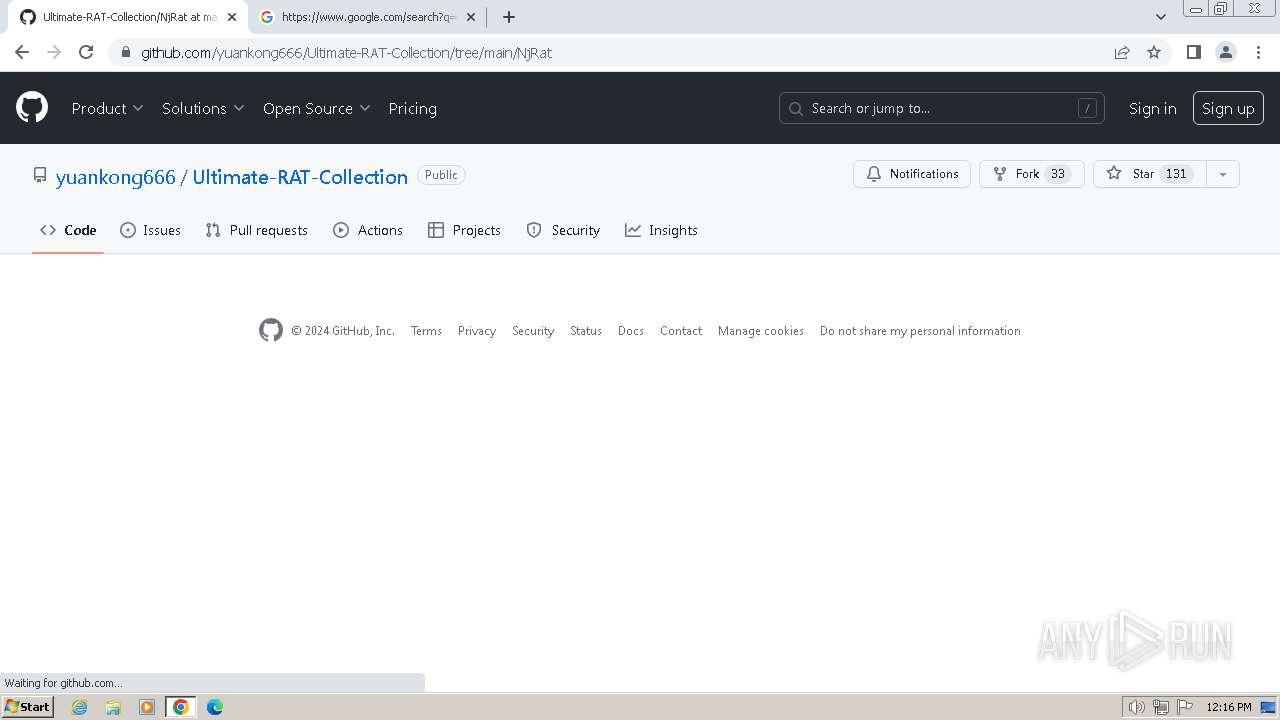1280x720 pixels.
Task: Open the browser side panel
Action: (x=1193, y=52)
